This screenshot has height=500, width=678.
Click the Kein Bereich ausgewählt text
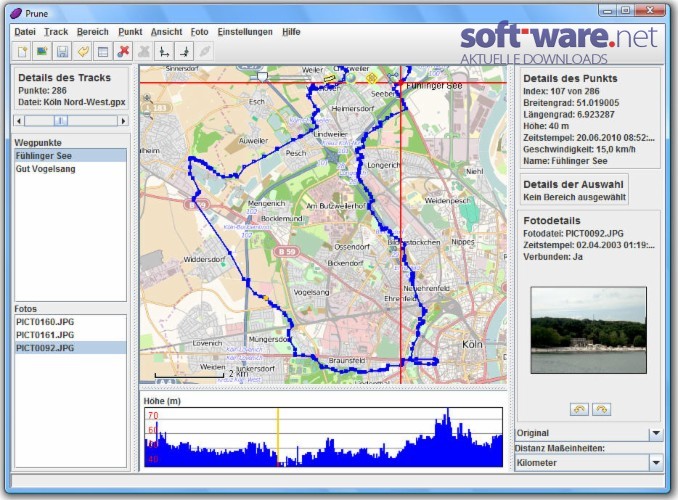pos(575,197)
